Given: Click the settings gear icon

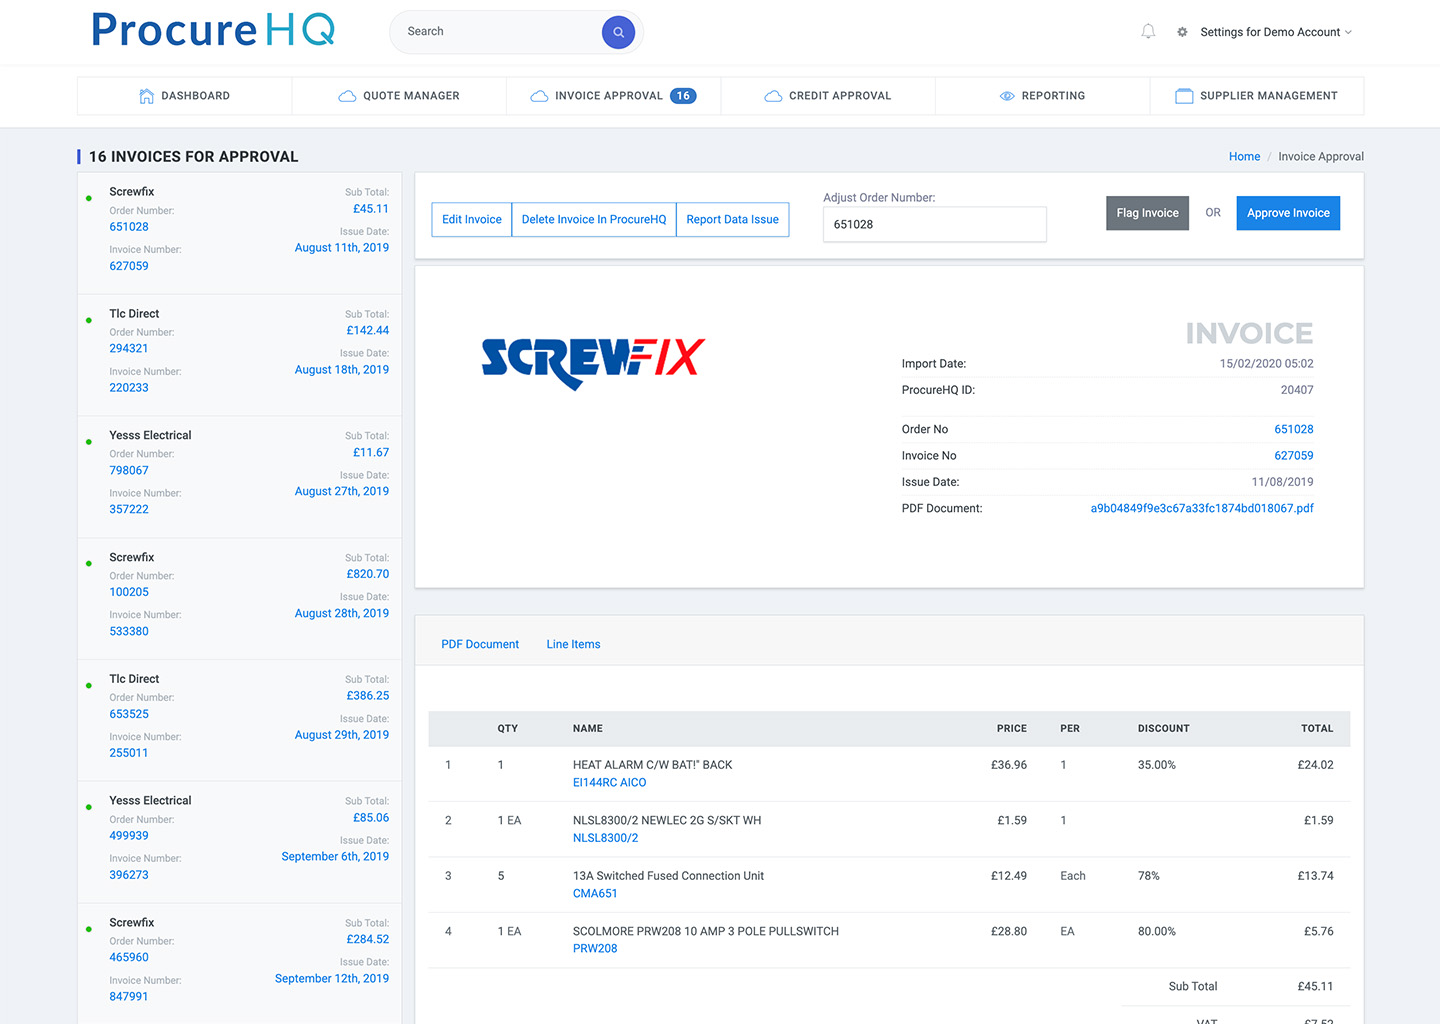Looking at the screenshot, I should (1182, 32).
